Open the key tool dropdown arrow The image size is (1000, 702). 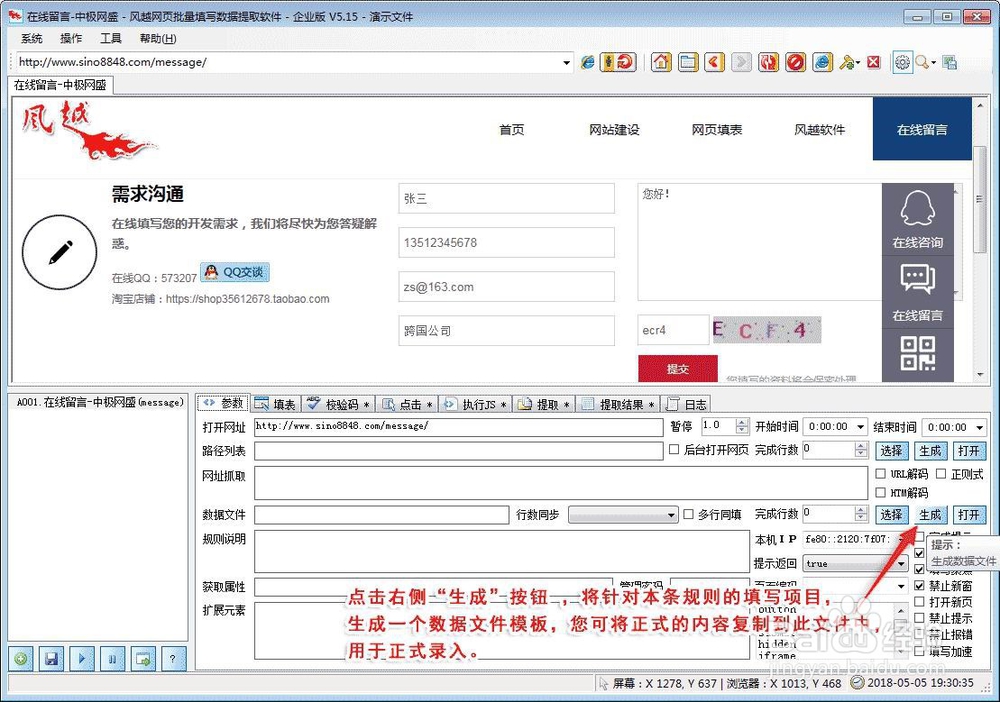[x=858, y=62]
